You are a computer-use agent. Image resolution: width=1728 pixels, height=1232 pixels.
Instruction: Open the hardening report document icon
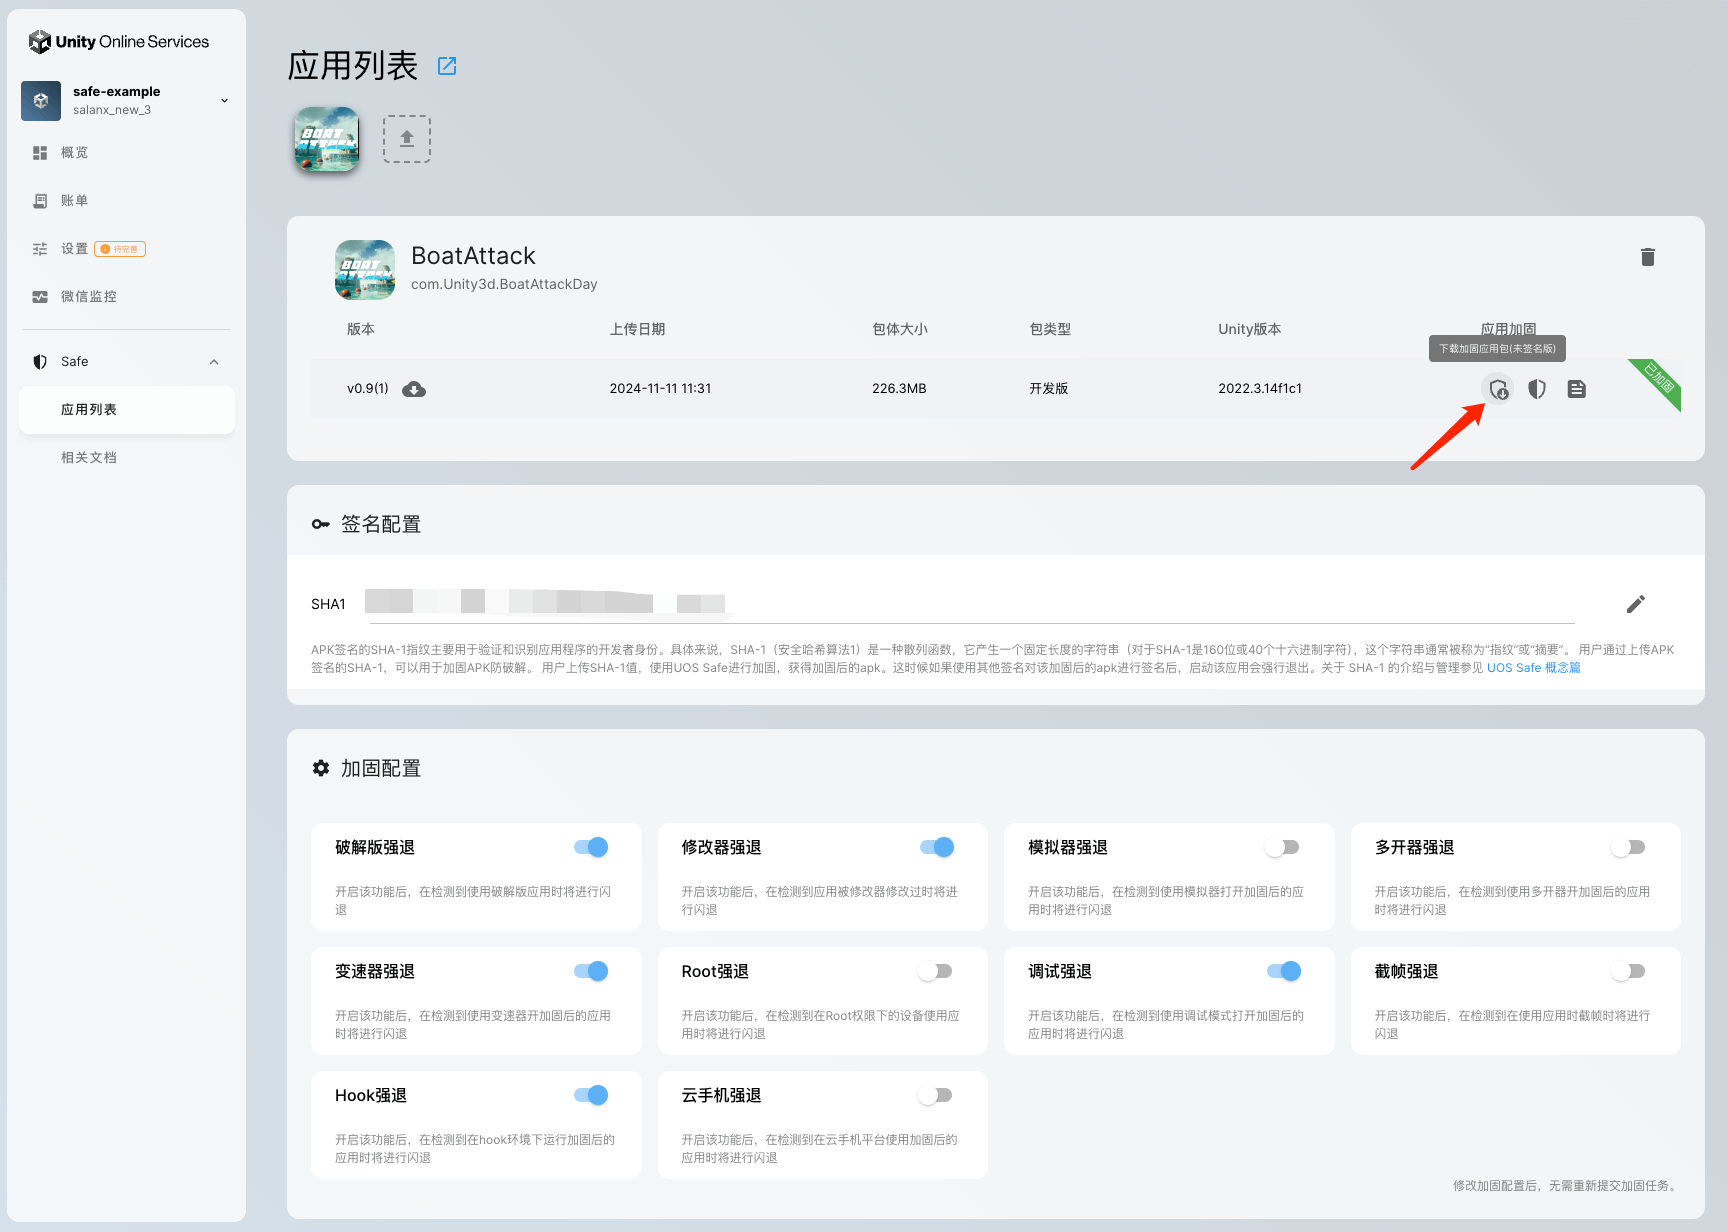pos(1576,389)
